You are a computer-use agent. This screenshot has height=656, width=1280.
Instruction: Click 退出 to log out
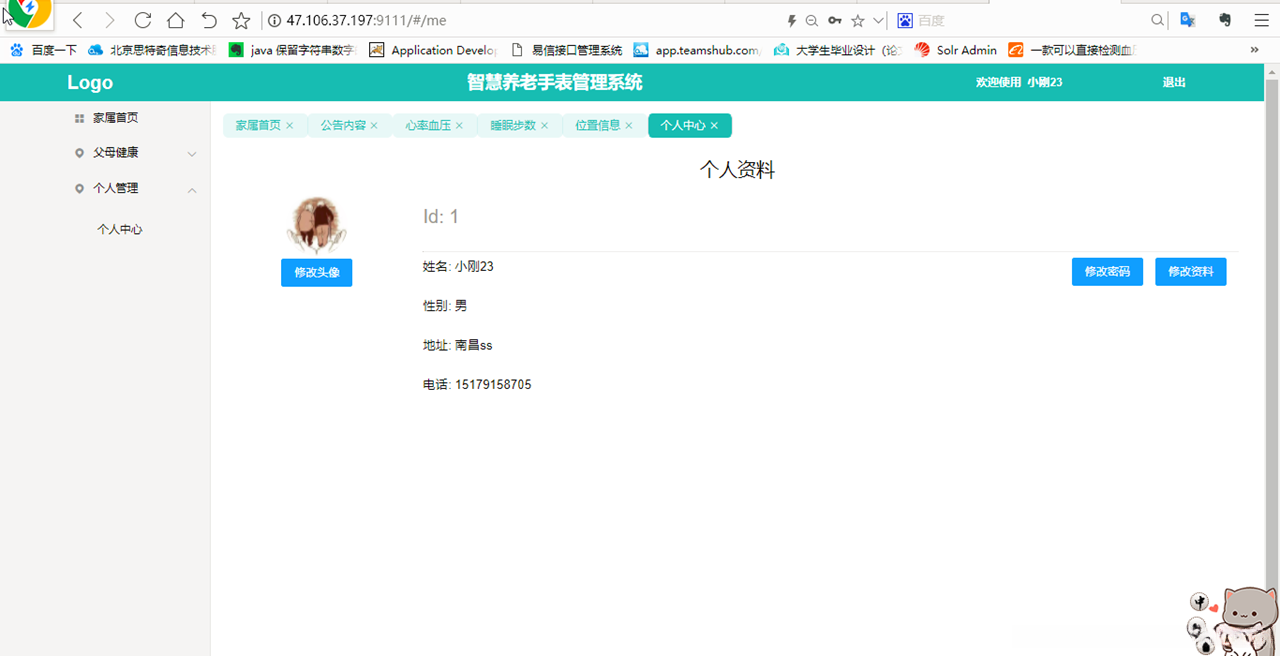[1172, 83]
